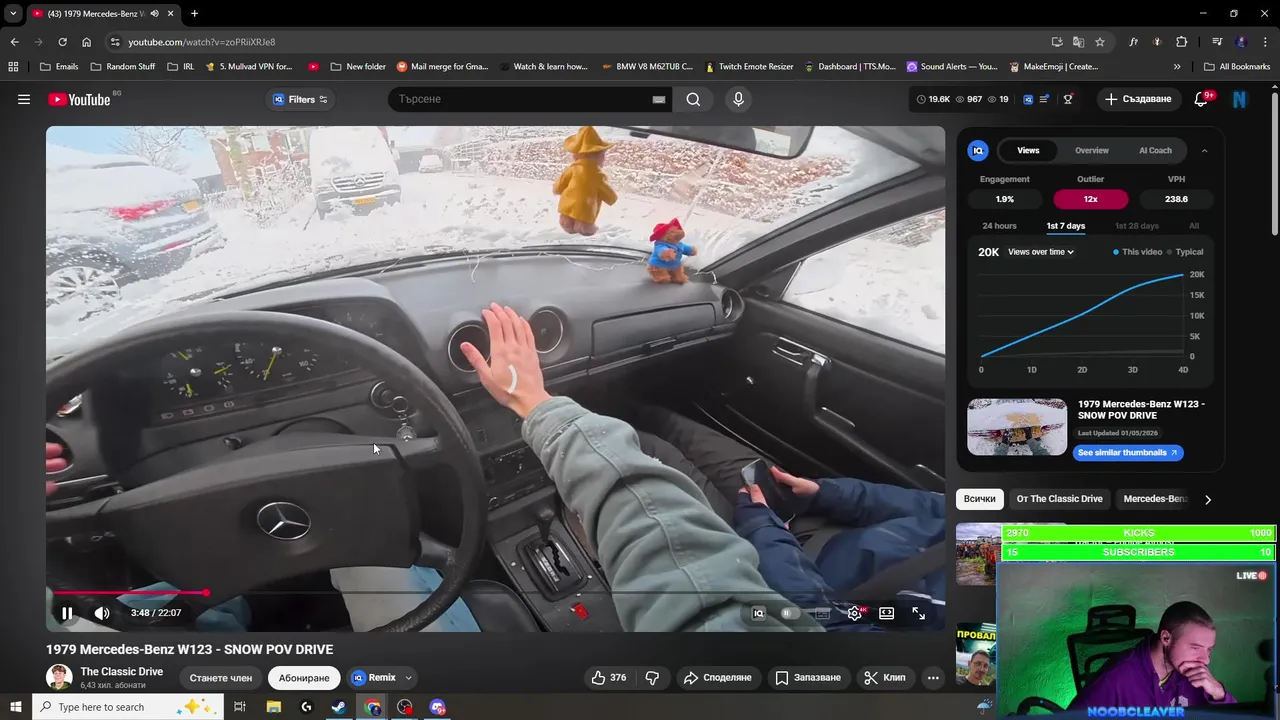Image resolution: width=1280 pixels, height=720 pixels.
Task: Click the vidIQ list icon in header toolbar
Action: point(1045,99)
